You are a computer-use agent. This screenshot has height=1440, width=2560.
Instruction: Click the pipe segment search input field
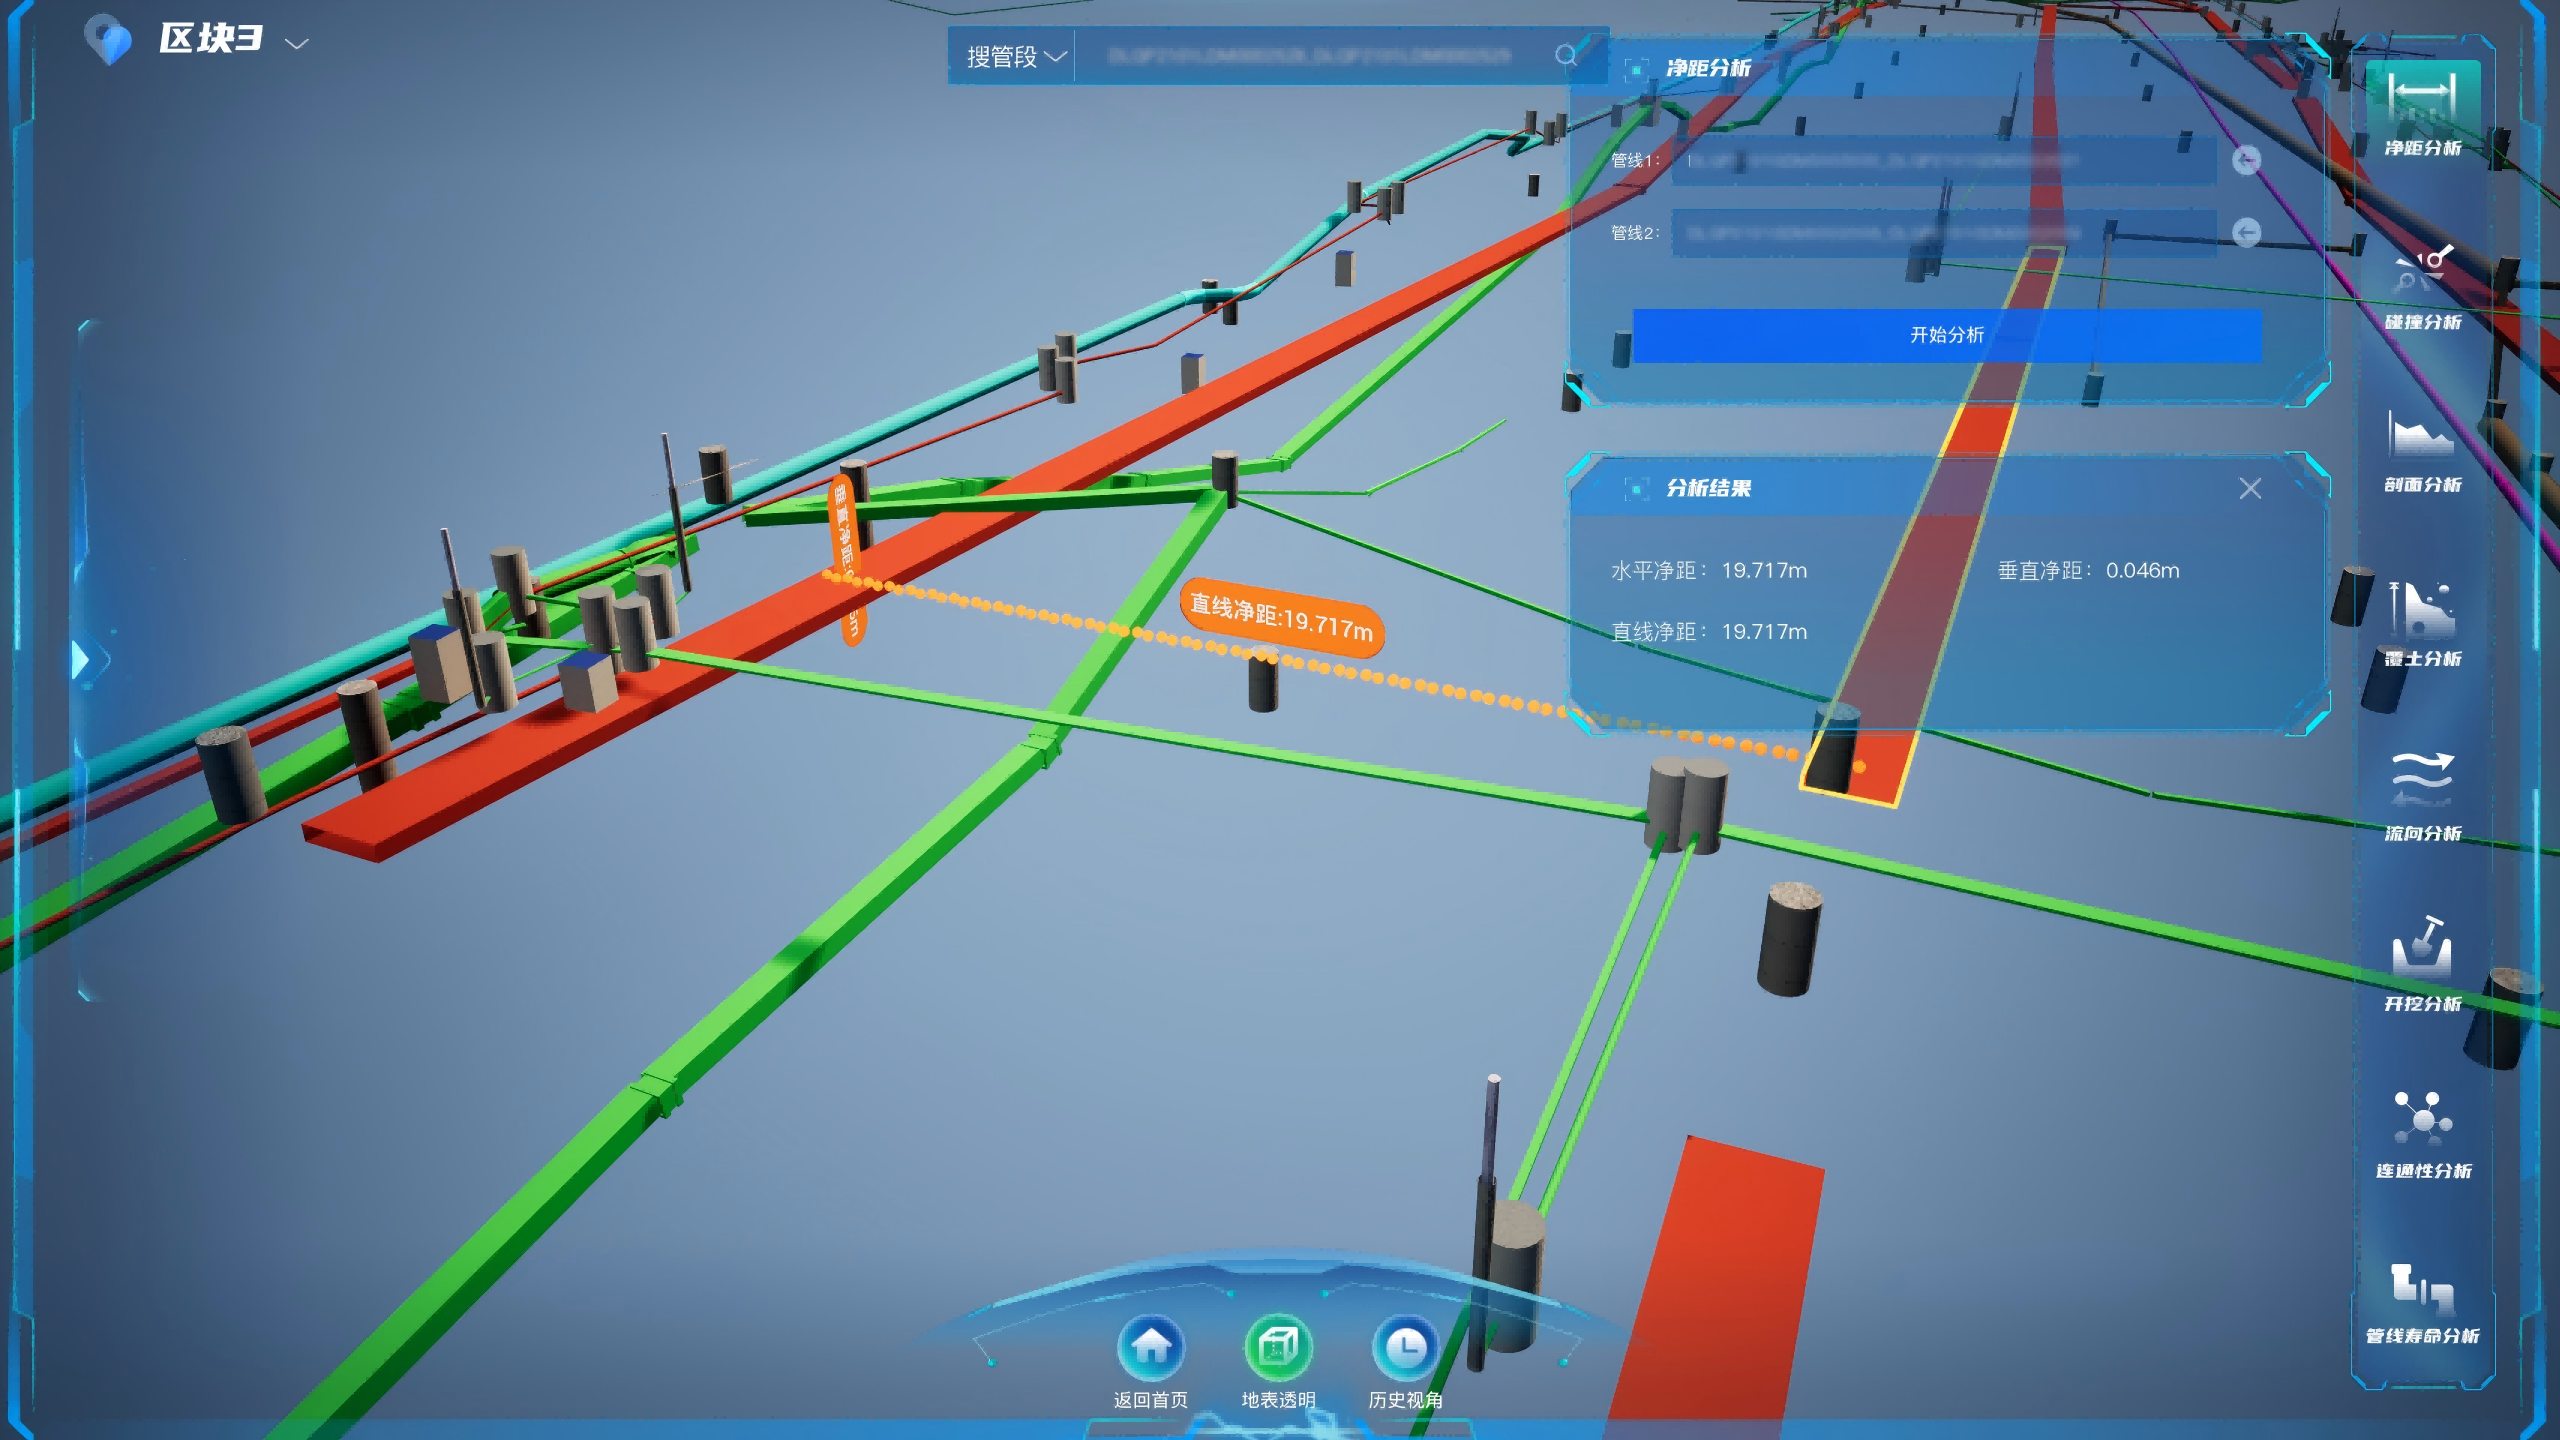pyautogui.click(x=1310, y=56)
